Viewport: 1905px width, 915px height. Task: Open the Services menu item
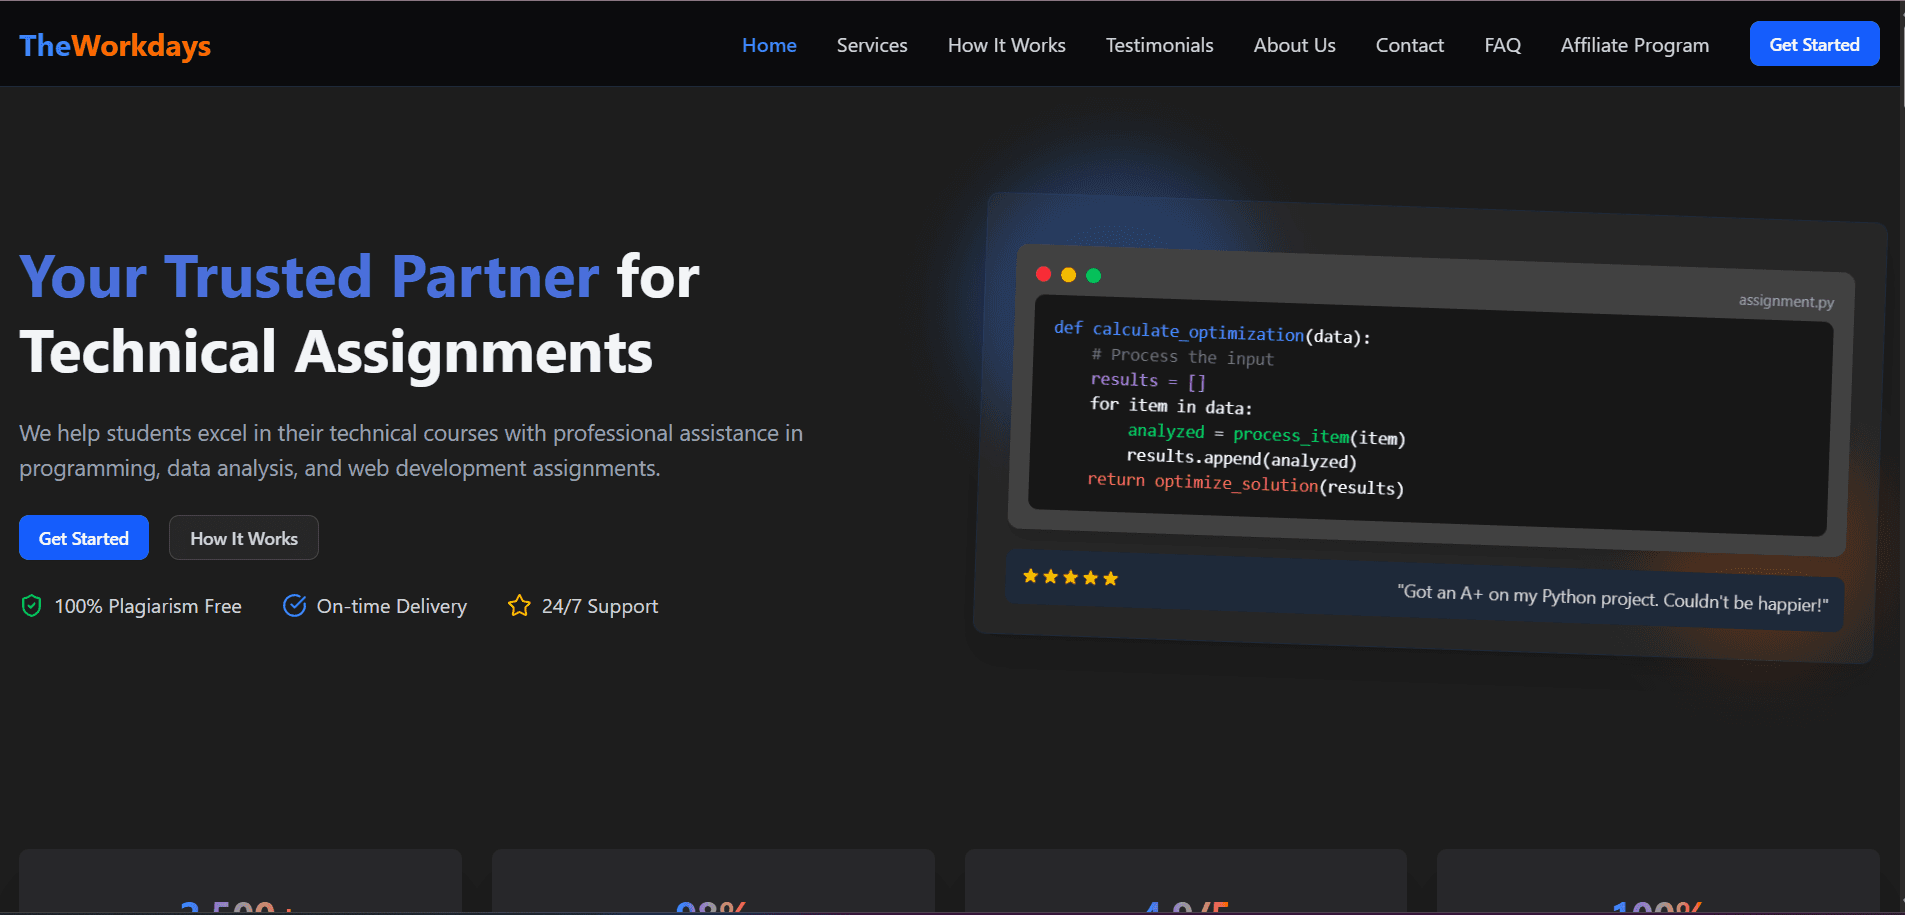tap(872, 45)
